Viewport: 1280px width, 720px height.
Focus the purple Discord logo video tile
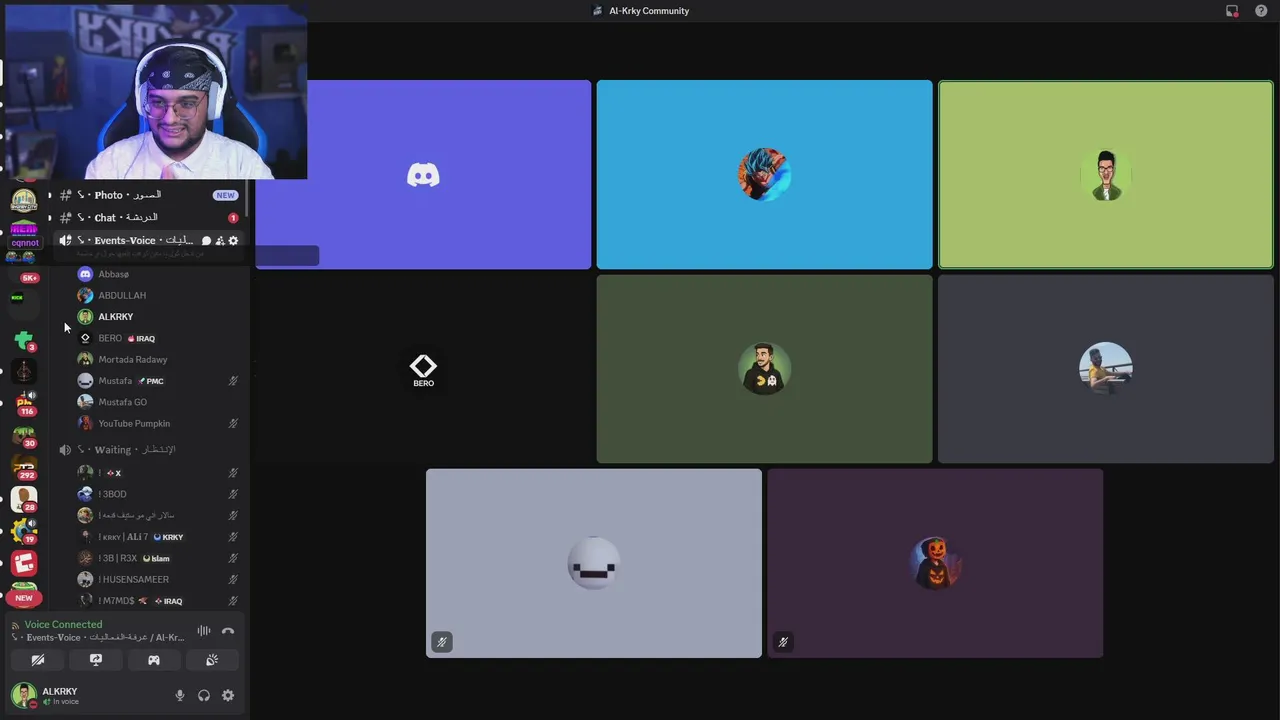[x=423, y=175]
